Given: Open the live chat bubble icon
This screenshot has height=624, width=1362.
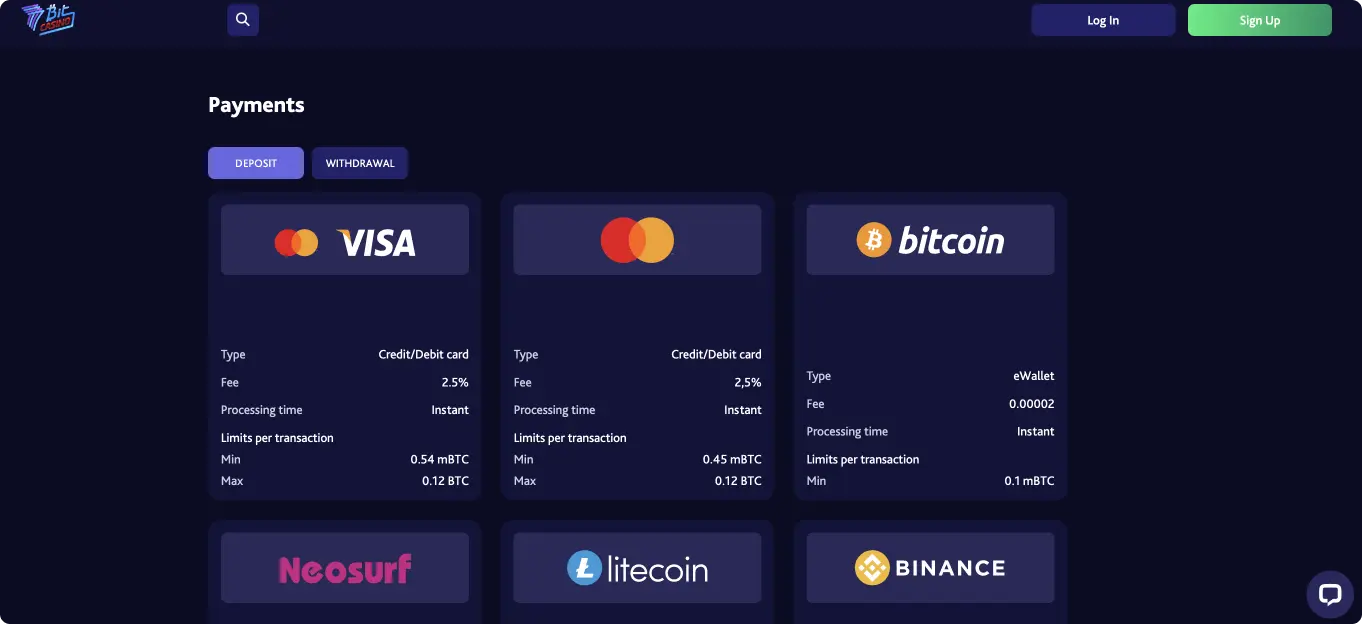Looking at the screenshot, I should tap(1329, 594).
